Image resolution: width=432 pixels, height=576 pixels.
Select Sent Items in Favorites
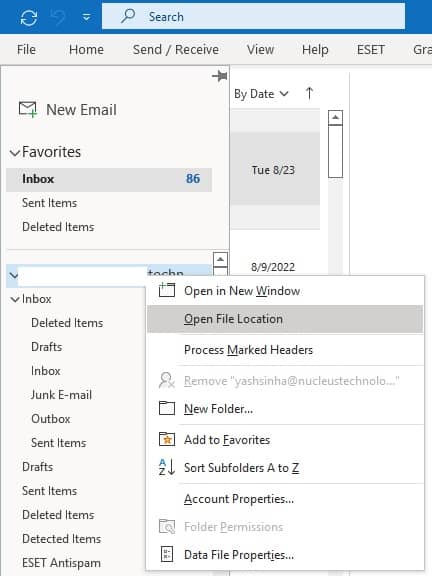[x=49, y=203]
